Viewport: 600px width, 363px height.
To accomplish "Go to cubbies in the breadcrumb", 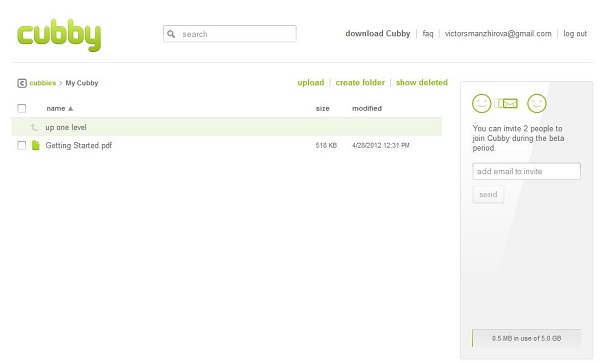I will (43, 83).
